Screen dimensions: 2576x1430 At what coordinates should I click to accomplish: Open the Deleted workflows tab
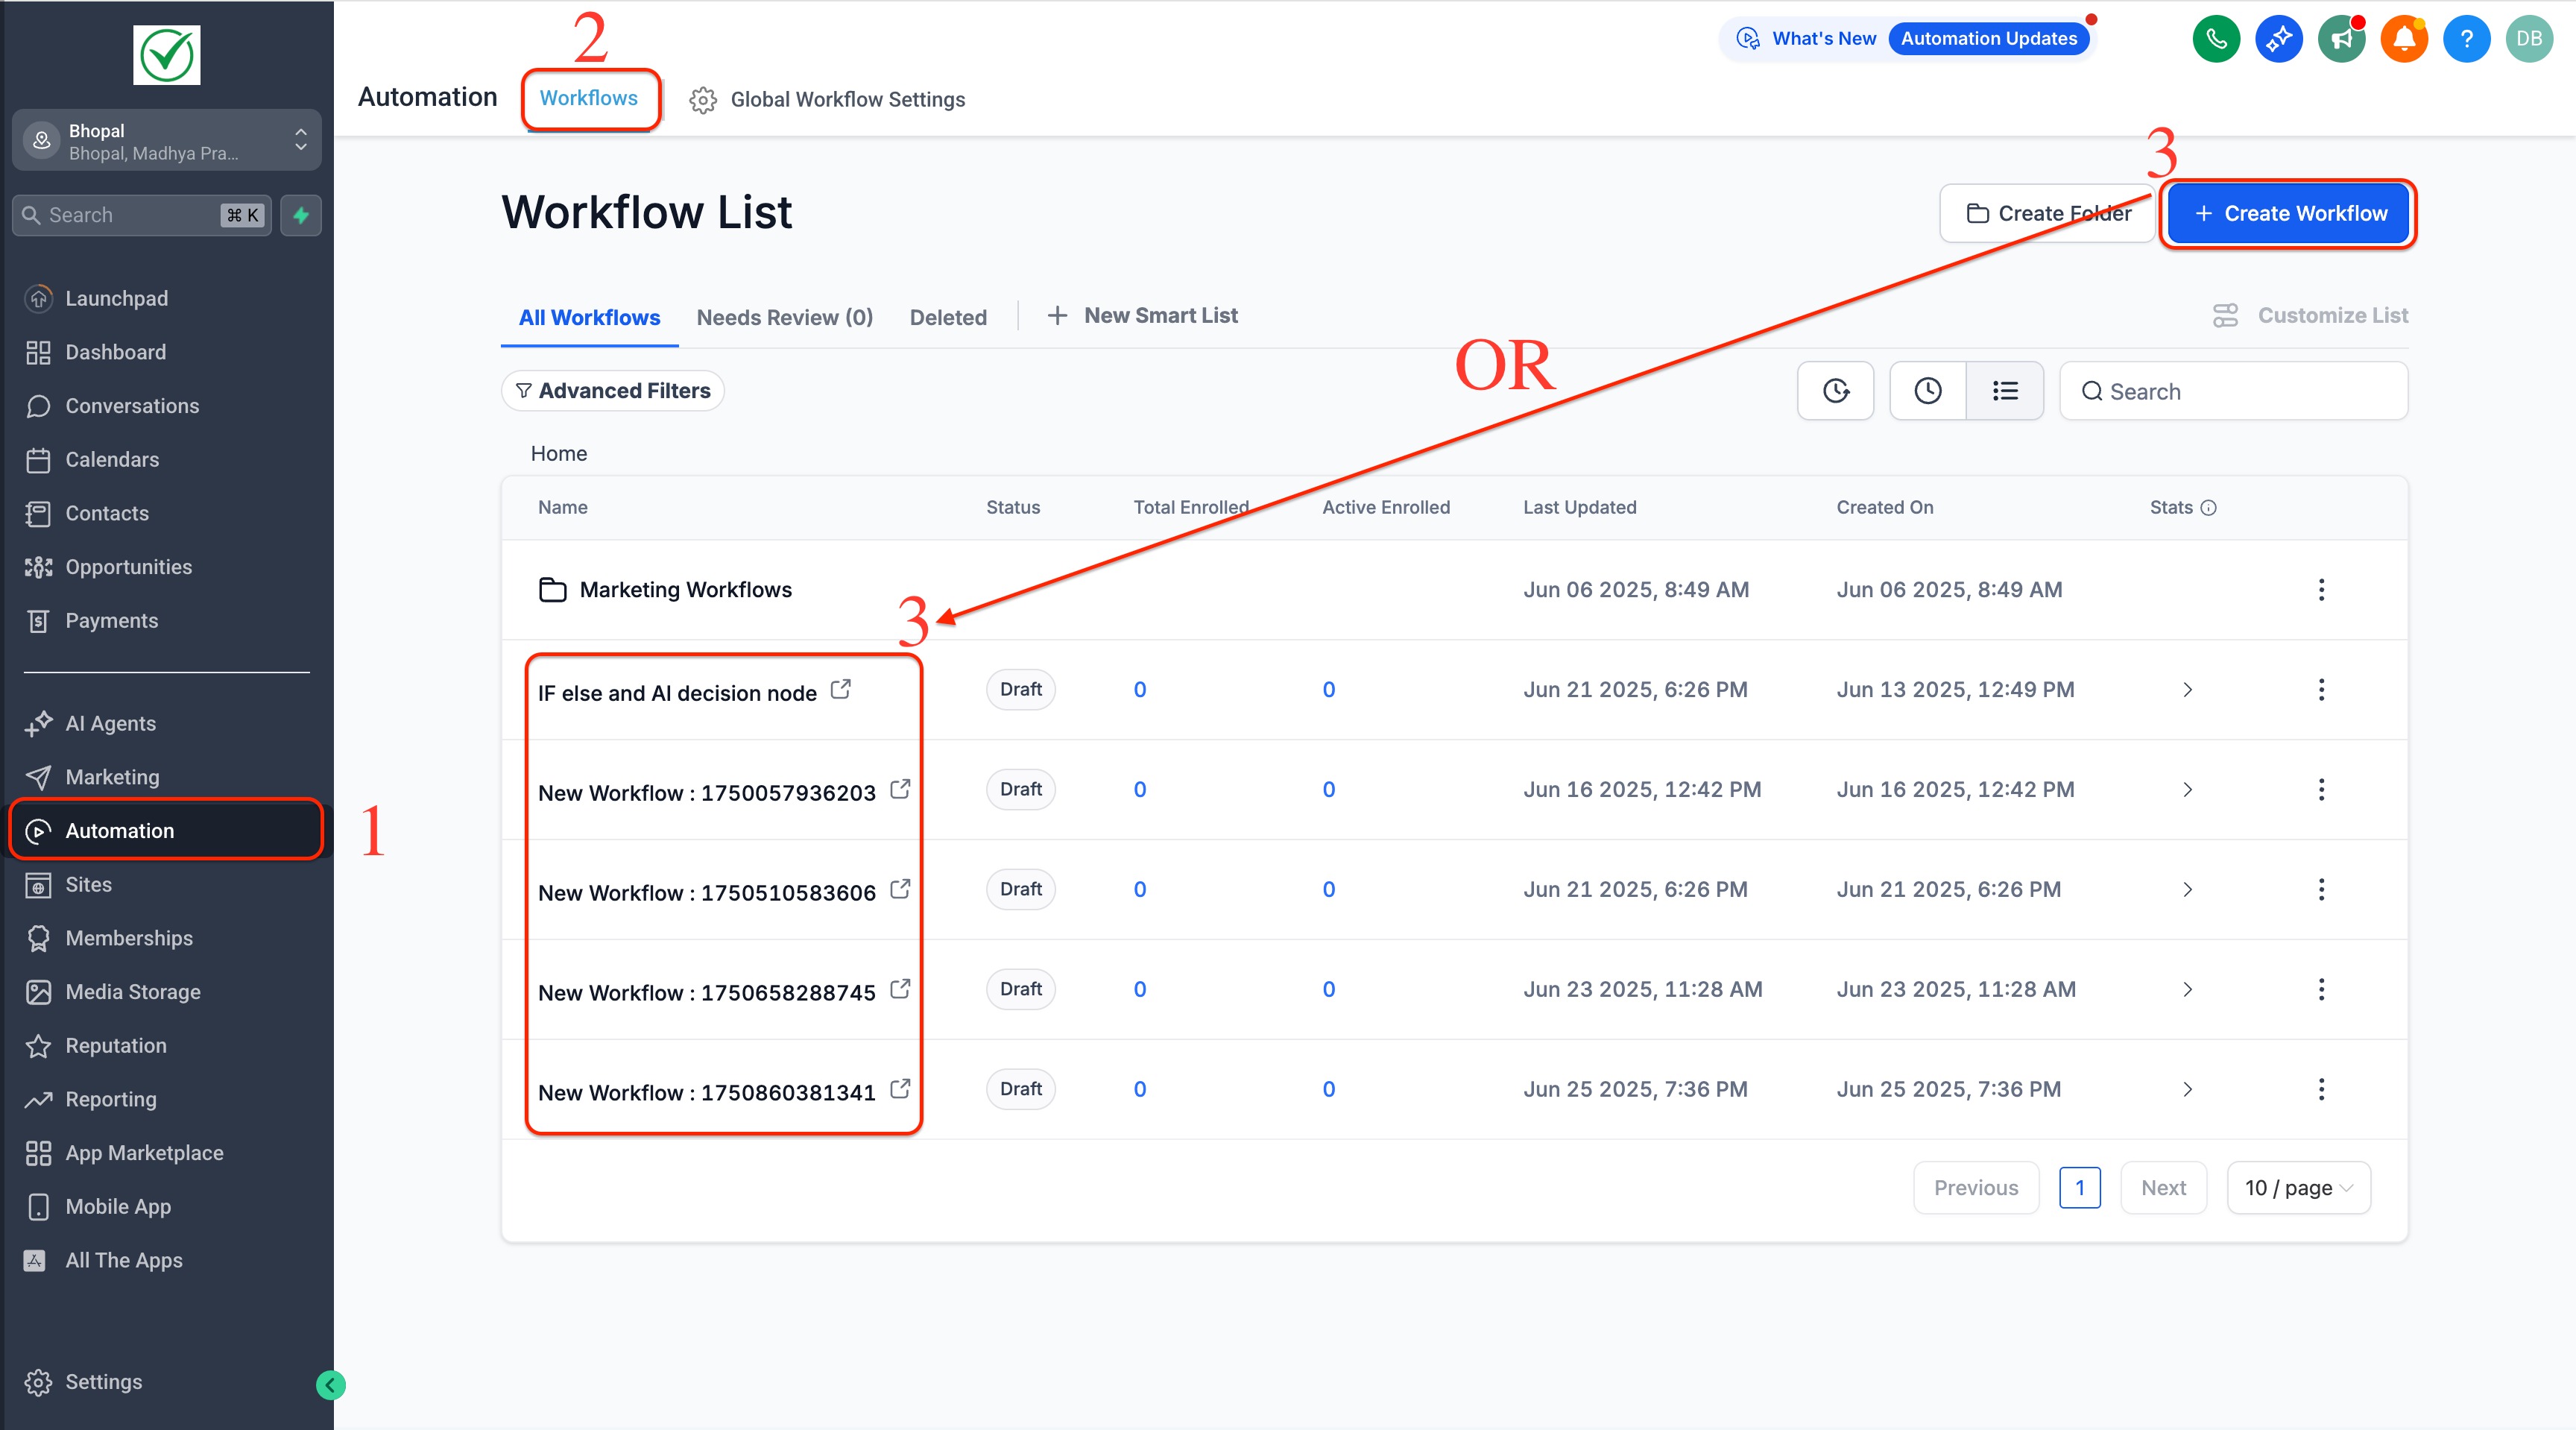(x=947, y=317)
